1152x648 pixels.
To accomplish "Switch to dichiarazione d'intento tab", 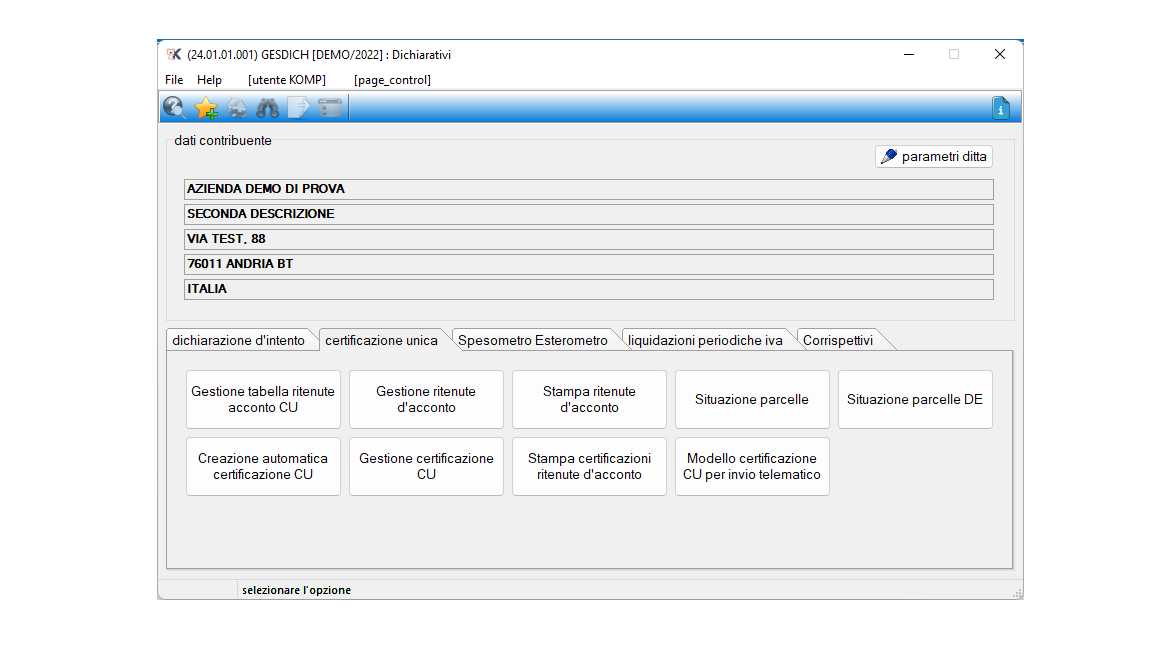I will coord(239,340).
